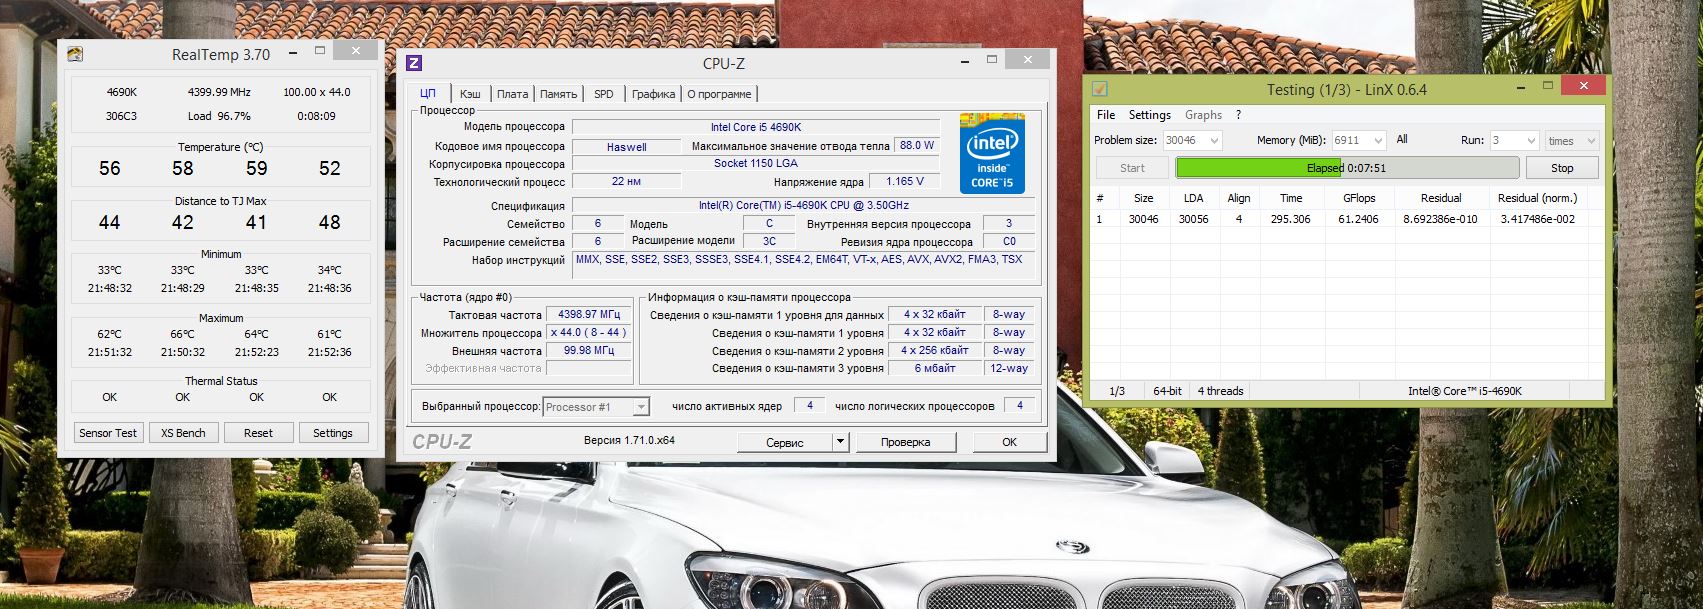Viewport: 1703px width, 609px height.
Task: Select the 295.306 time cell in LinX
Action: tap(1290, 219)
